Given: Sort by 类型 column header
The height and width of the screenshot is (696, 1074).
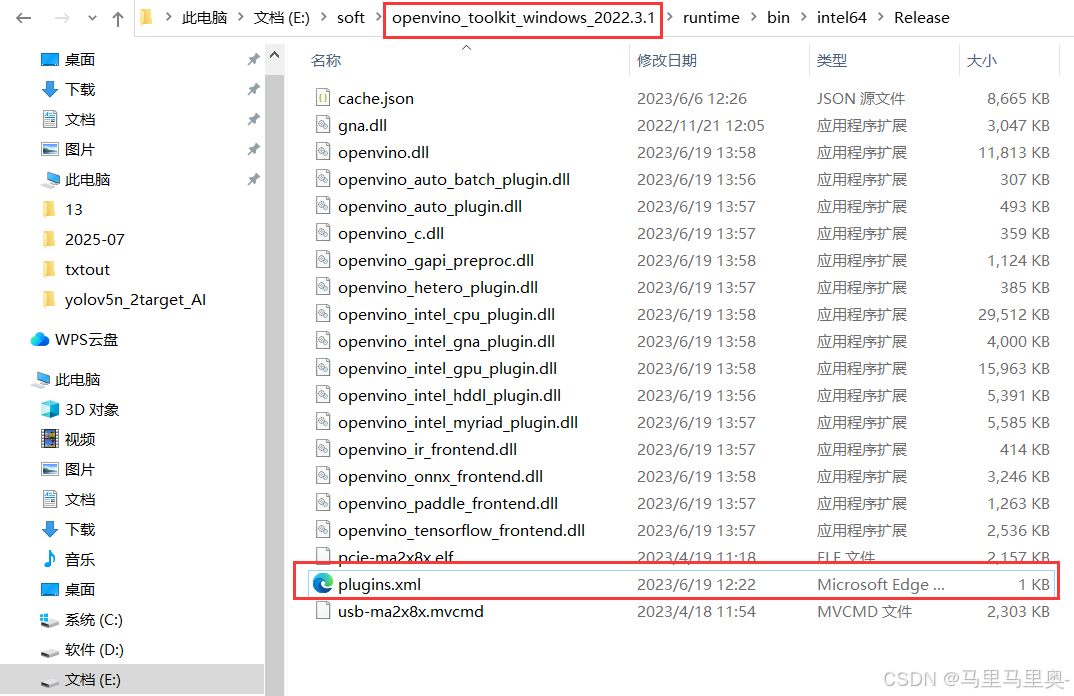Looking at the screenshot, I should [x=832, y=60].
